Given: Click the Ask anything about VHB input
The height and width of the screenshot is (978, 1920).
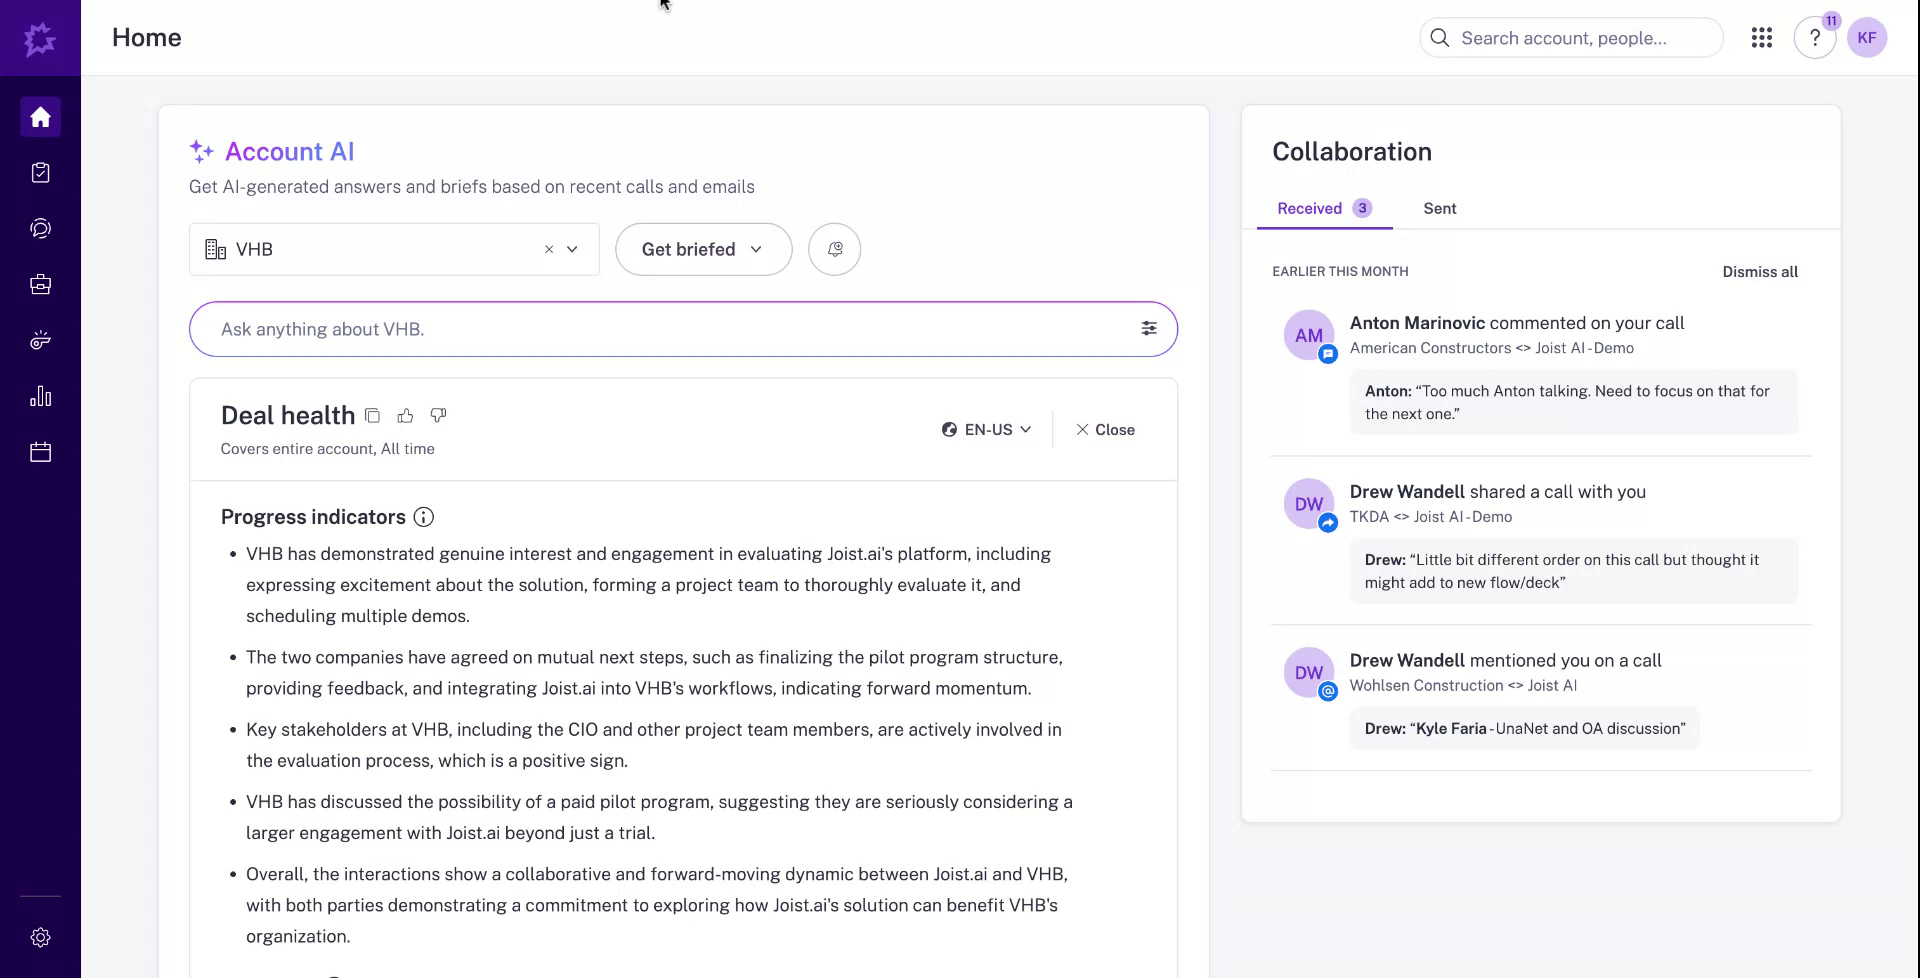Looking at the screenshot, I should coord(660,328).
